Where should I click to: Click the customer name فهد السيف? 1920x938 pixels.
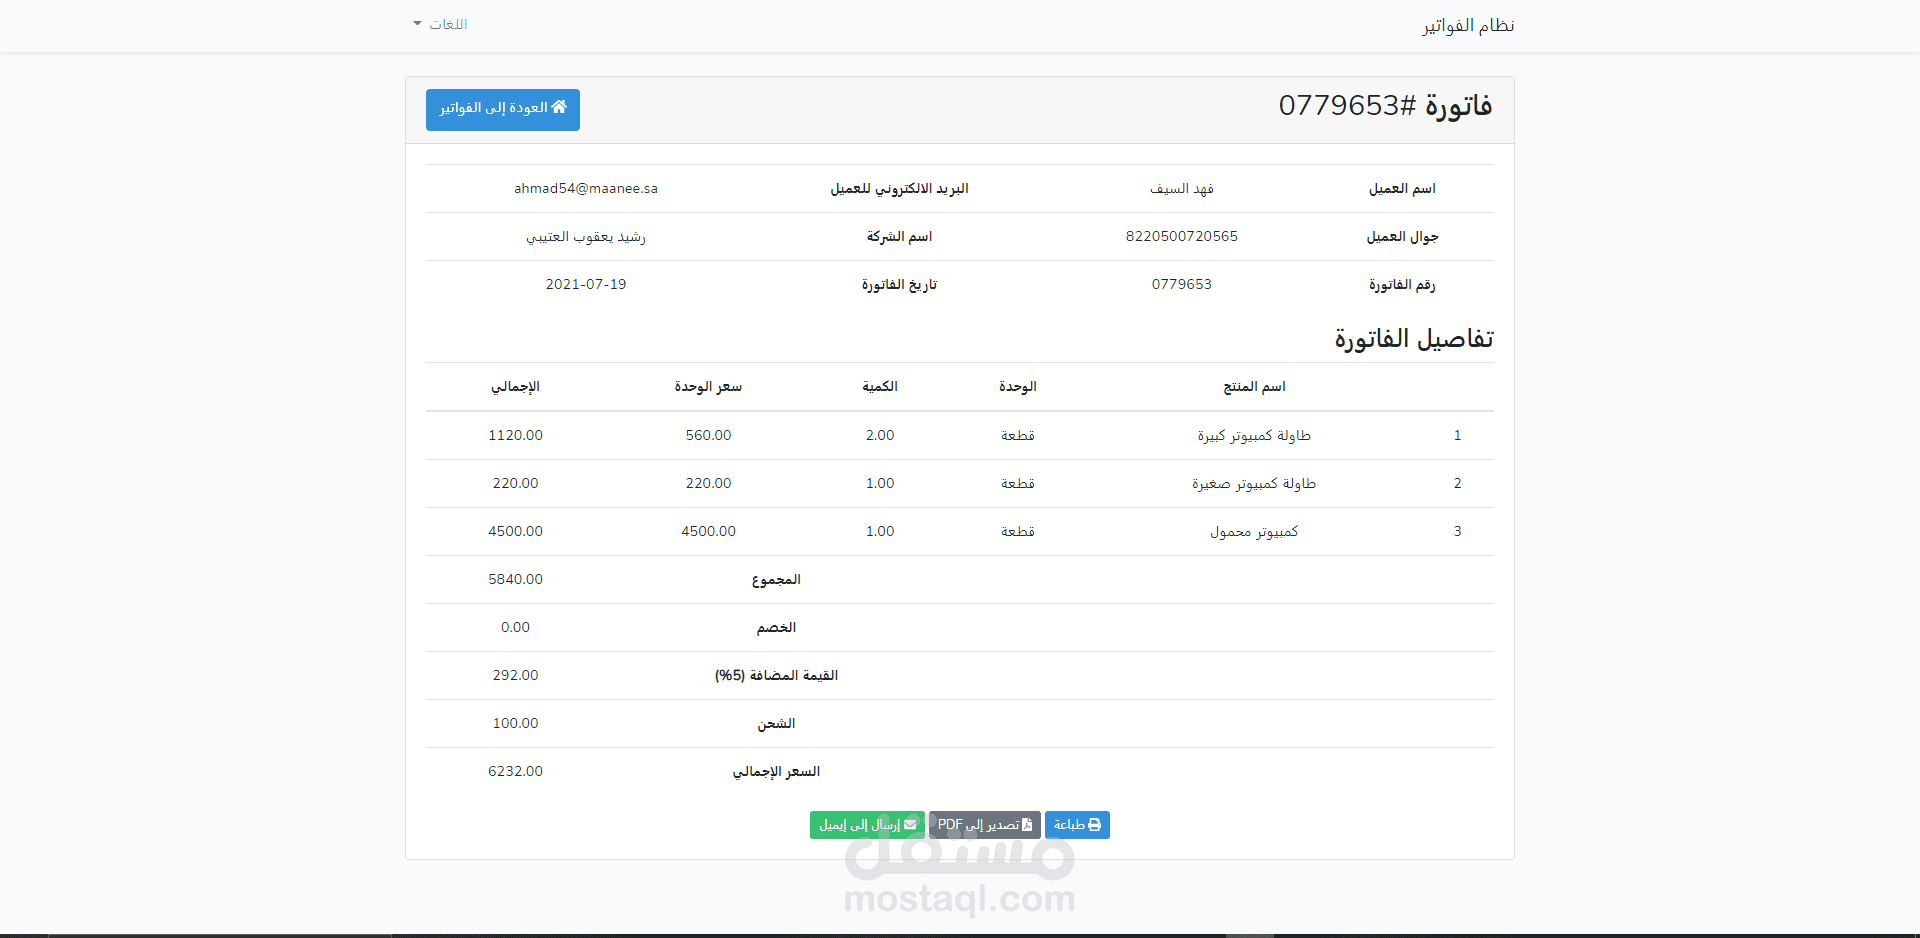click(1182, 189)
